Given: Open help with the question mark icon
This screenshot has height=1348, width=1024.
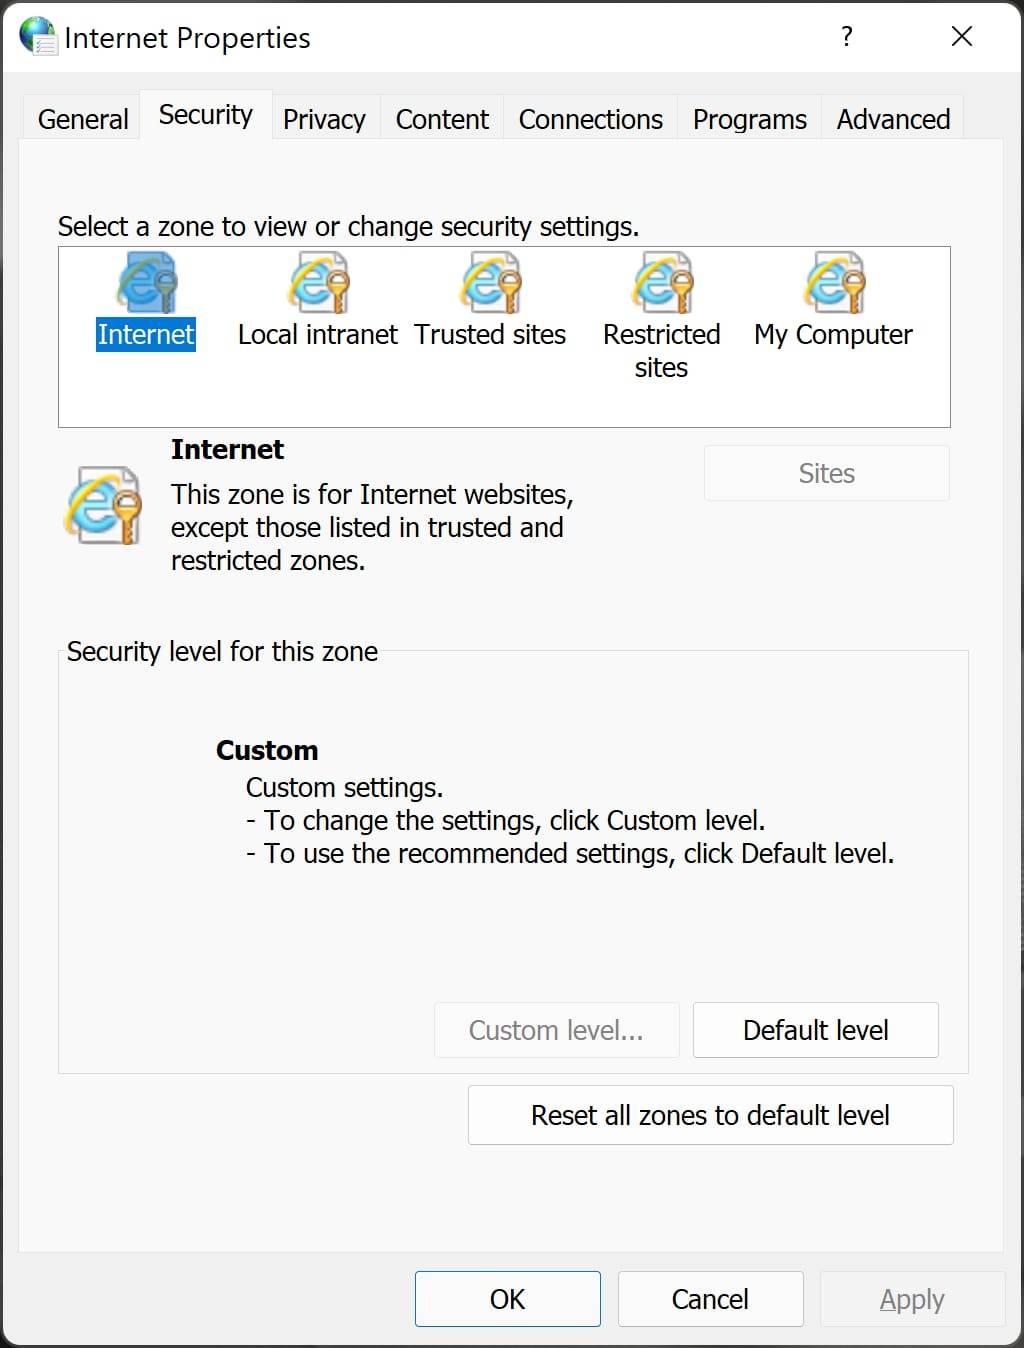Looking at the screenshot, I should [x=847, y=36].
